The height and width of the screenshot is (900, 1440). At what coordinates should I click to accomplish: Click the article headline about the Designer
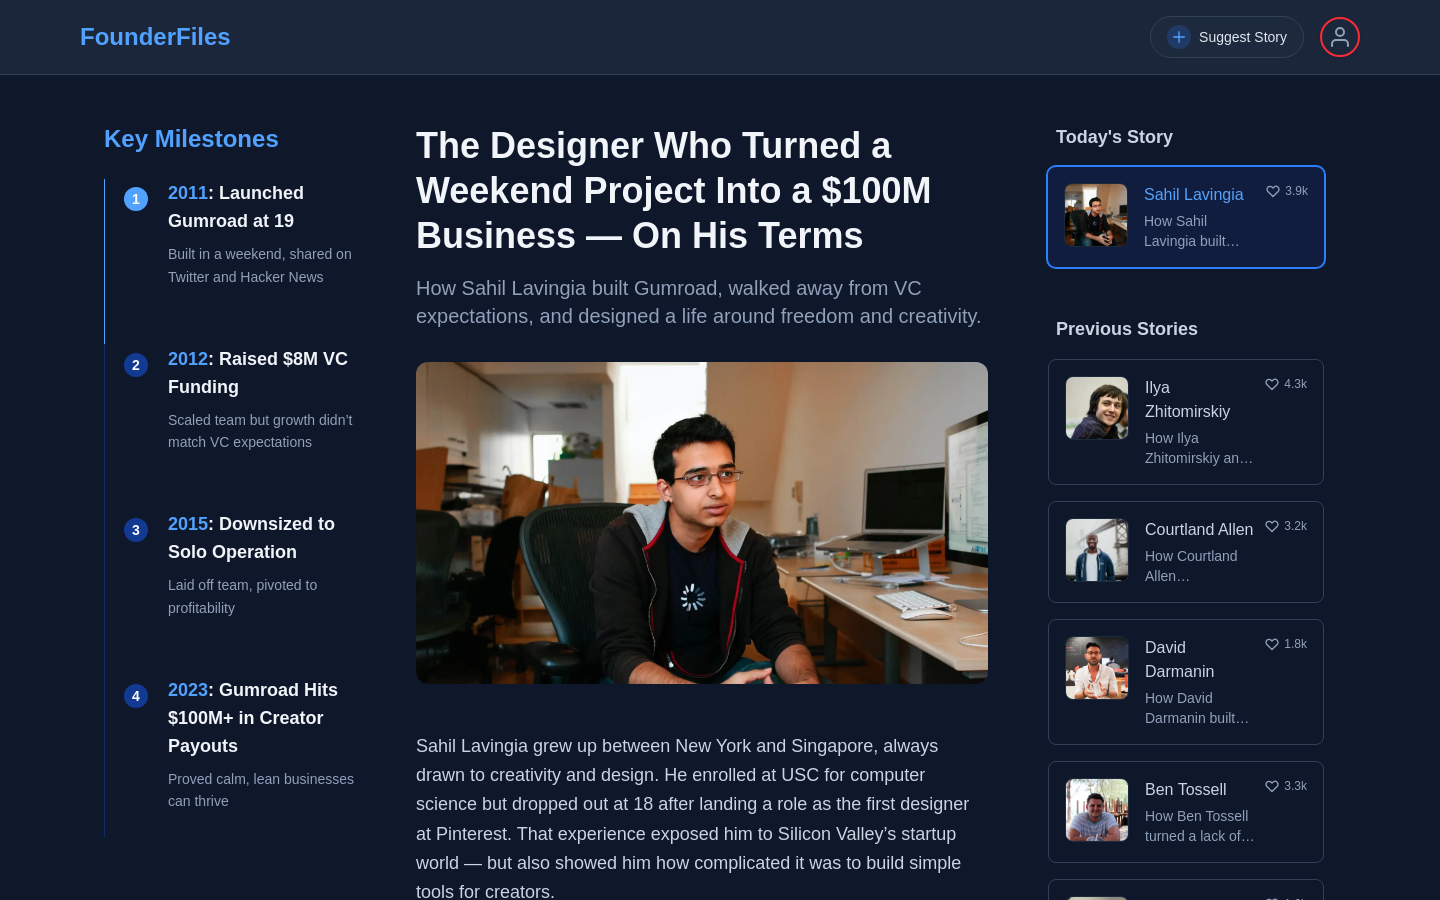tap(674, 190)
